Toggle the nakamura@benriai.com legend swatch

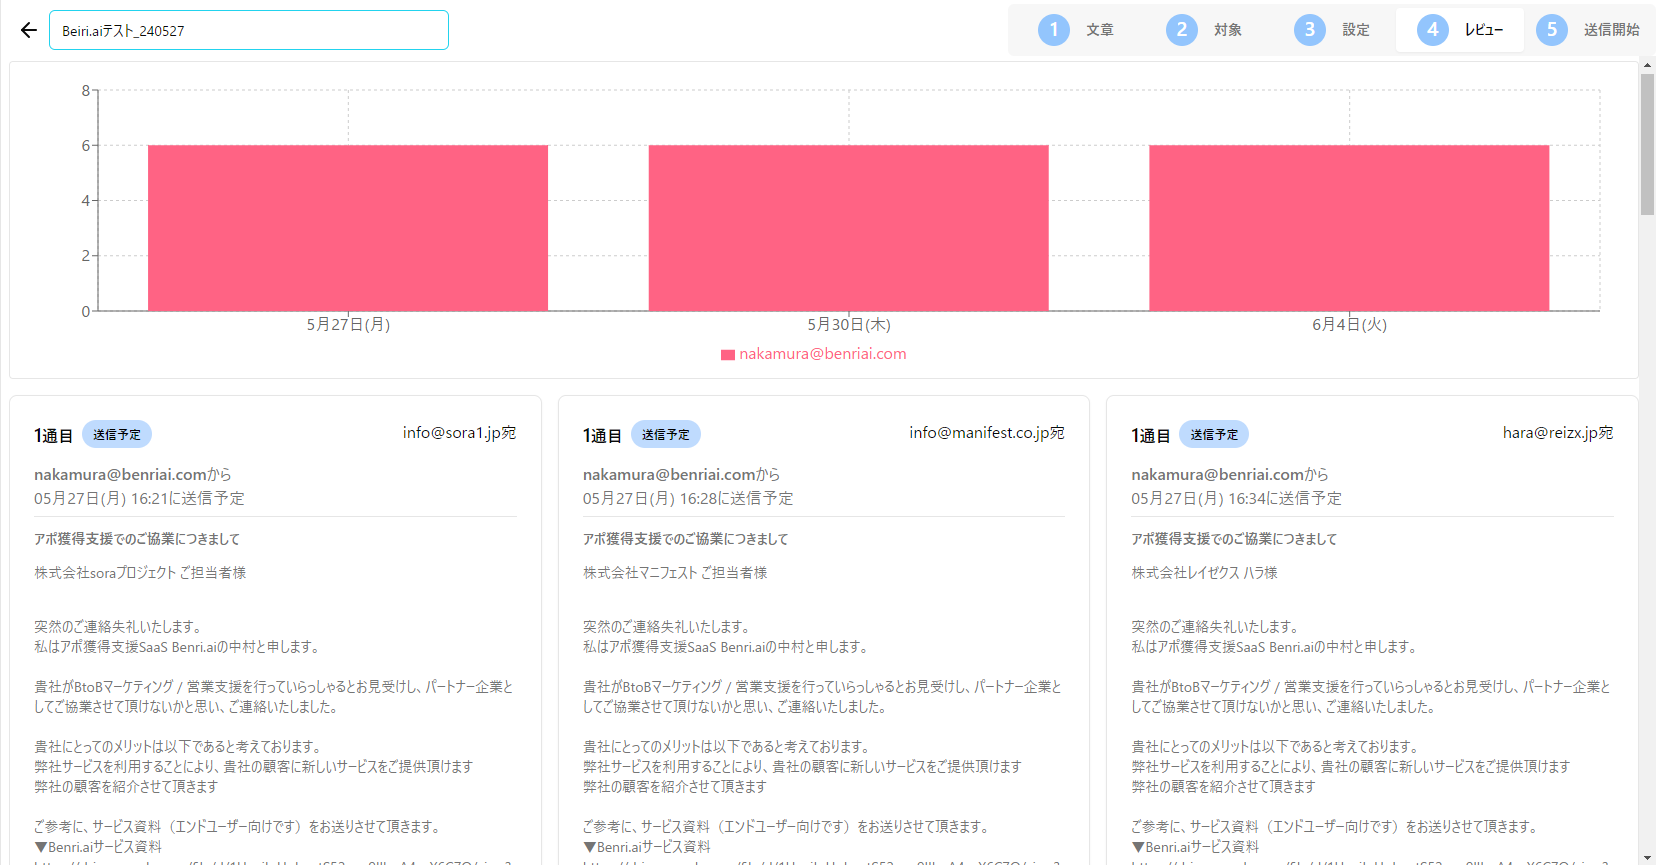point(728,354)
